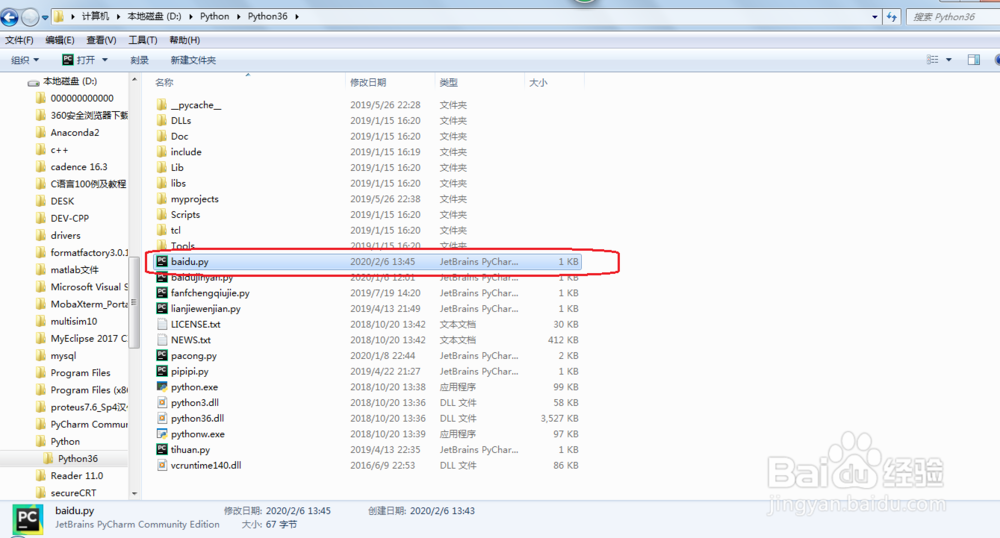1000x538 pixels.
Task: Click the Forward navigation arrow button
Action: [x=30, y=17]
